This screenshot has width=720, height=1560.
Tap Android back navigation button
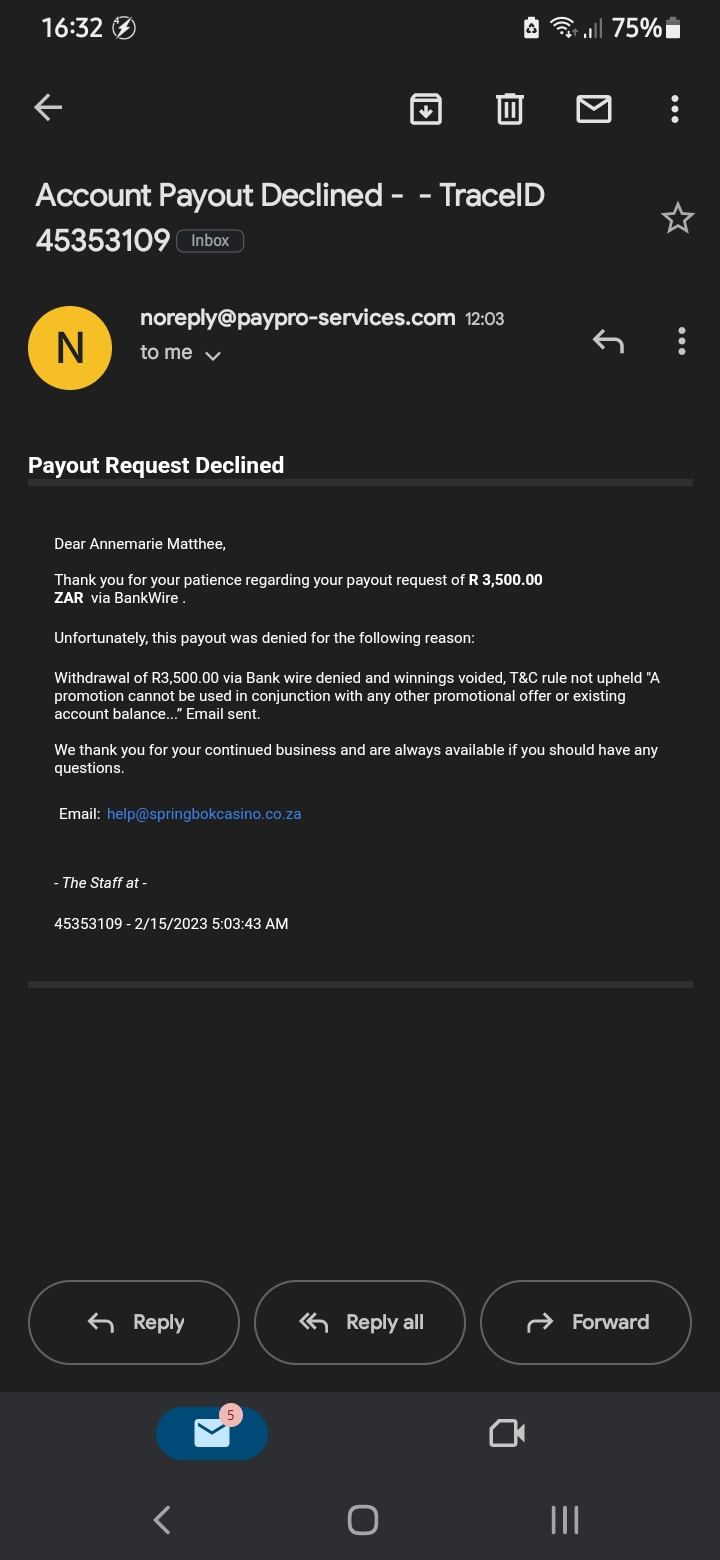pyautogui.click(x=162, y=1520)
